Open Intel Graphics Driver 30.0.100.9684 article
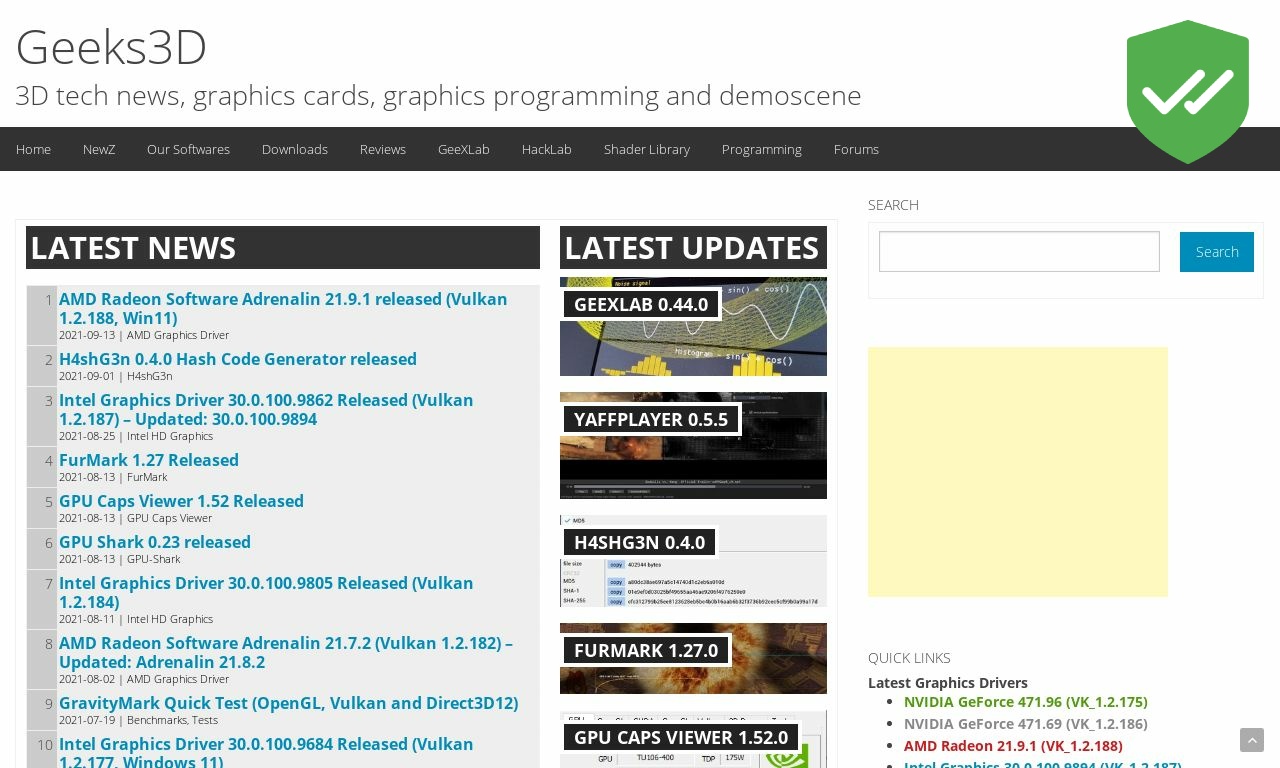 tap(266, 753)
